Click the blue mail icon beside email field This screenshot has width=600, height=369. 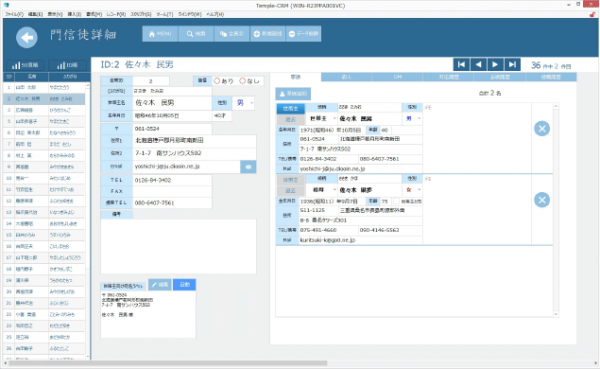[x=248, y=167]
